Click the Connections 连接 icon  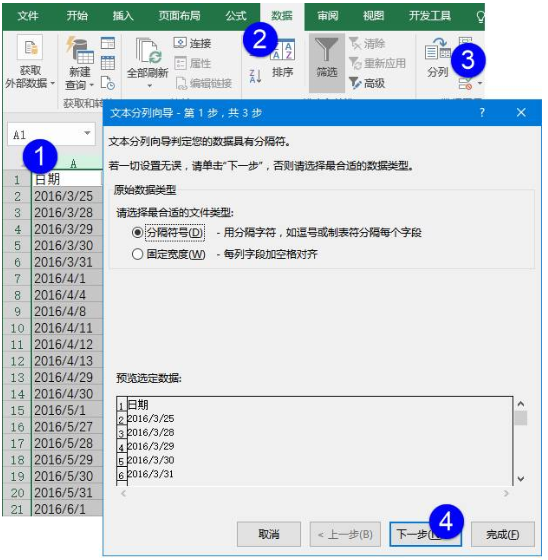point(180,43)
